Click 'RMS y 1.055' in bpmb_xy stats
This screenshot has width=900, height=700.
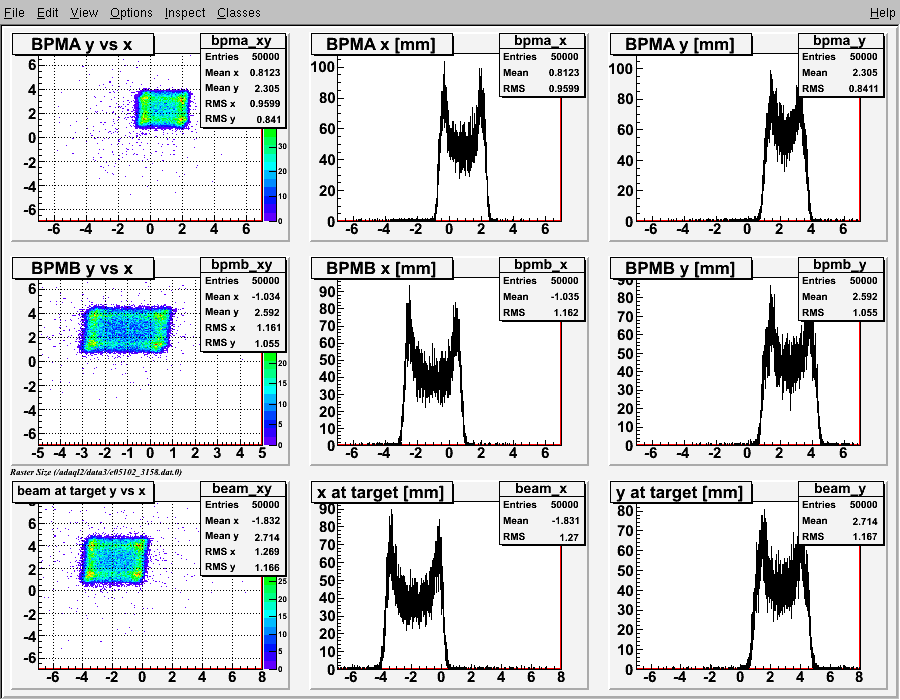point(242,343)
